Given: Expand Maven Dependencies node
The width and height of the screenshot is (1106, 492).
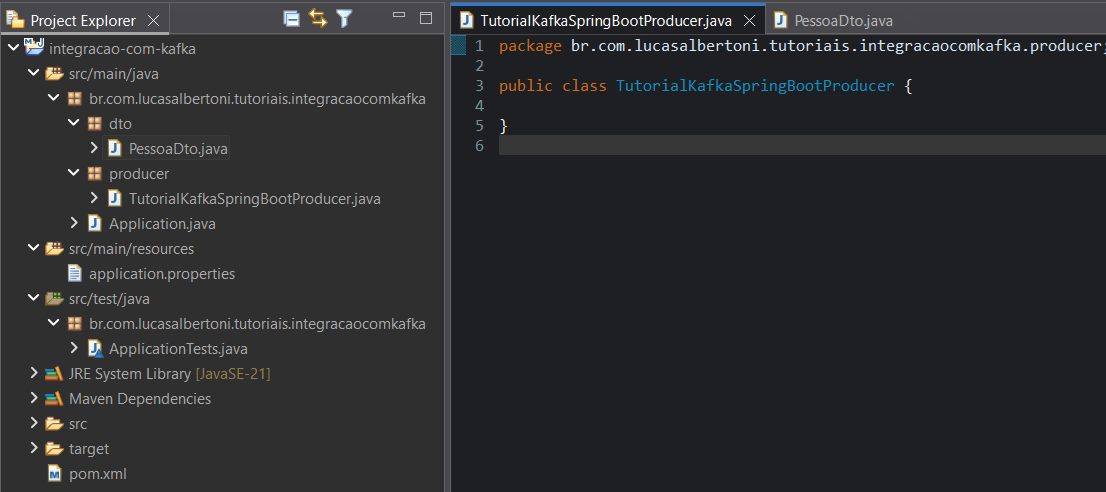Looking at the screenshot, I should (33, 398).
